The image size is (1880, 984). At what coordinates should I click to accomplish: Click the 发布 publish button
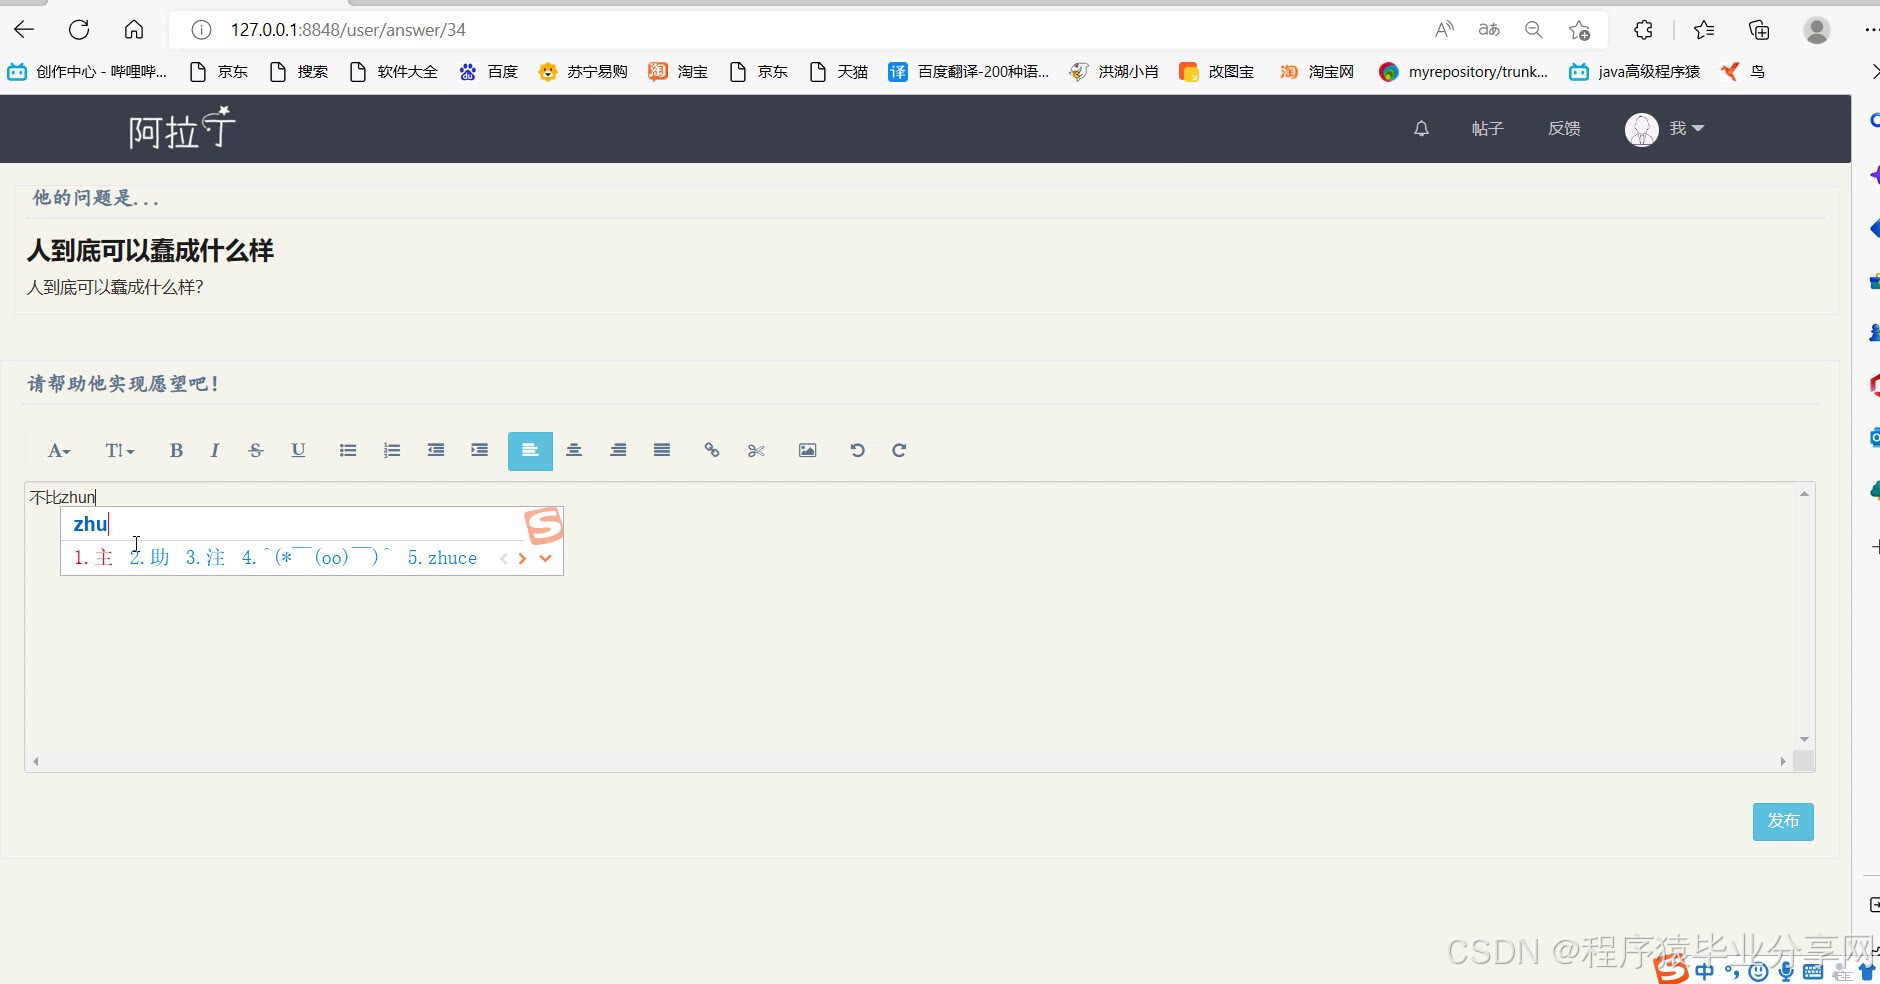click(1783, 821)
